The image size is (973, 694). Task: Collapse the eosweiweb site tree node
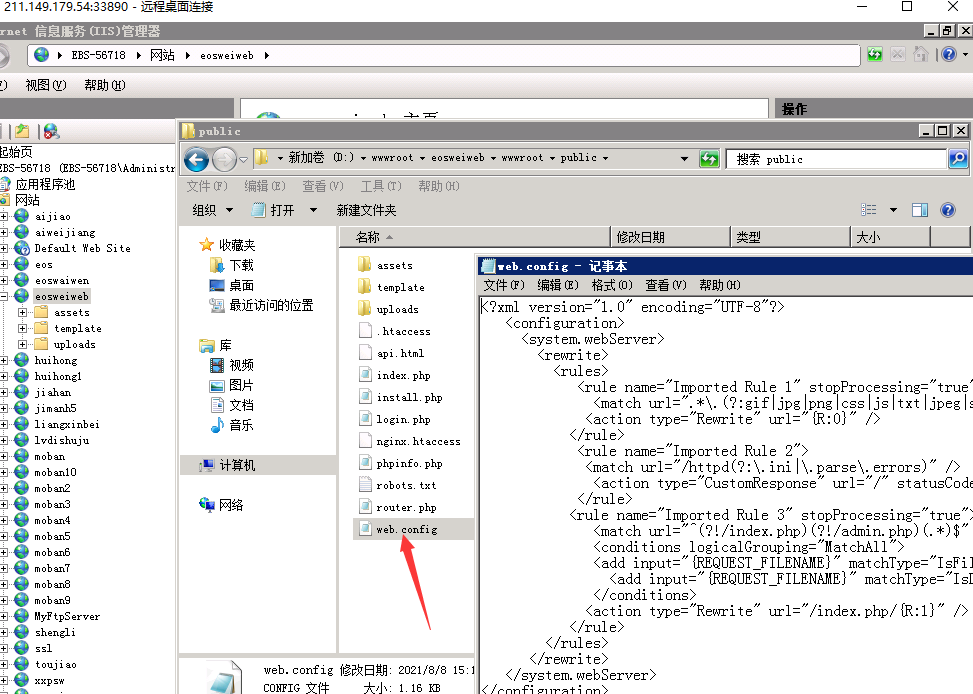(x=5, y=297)
